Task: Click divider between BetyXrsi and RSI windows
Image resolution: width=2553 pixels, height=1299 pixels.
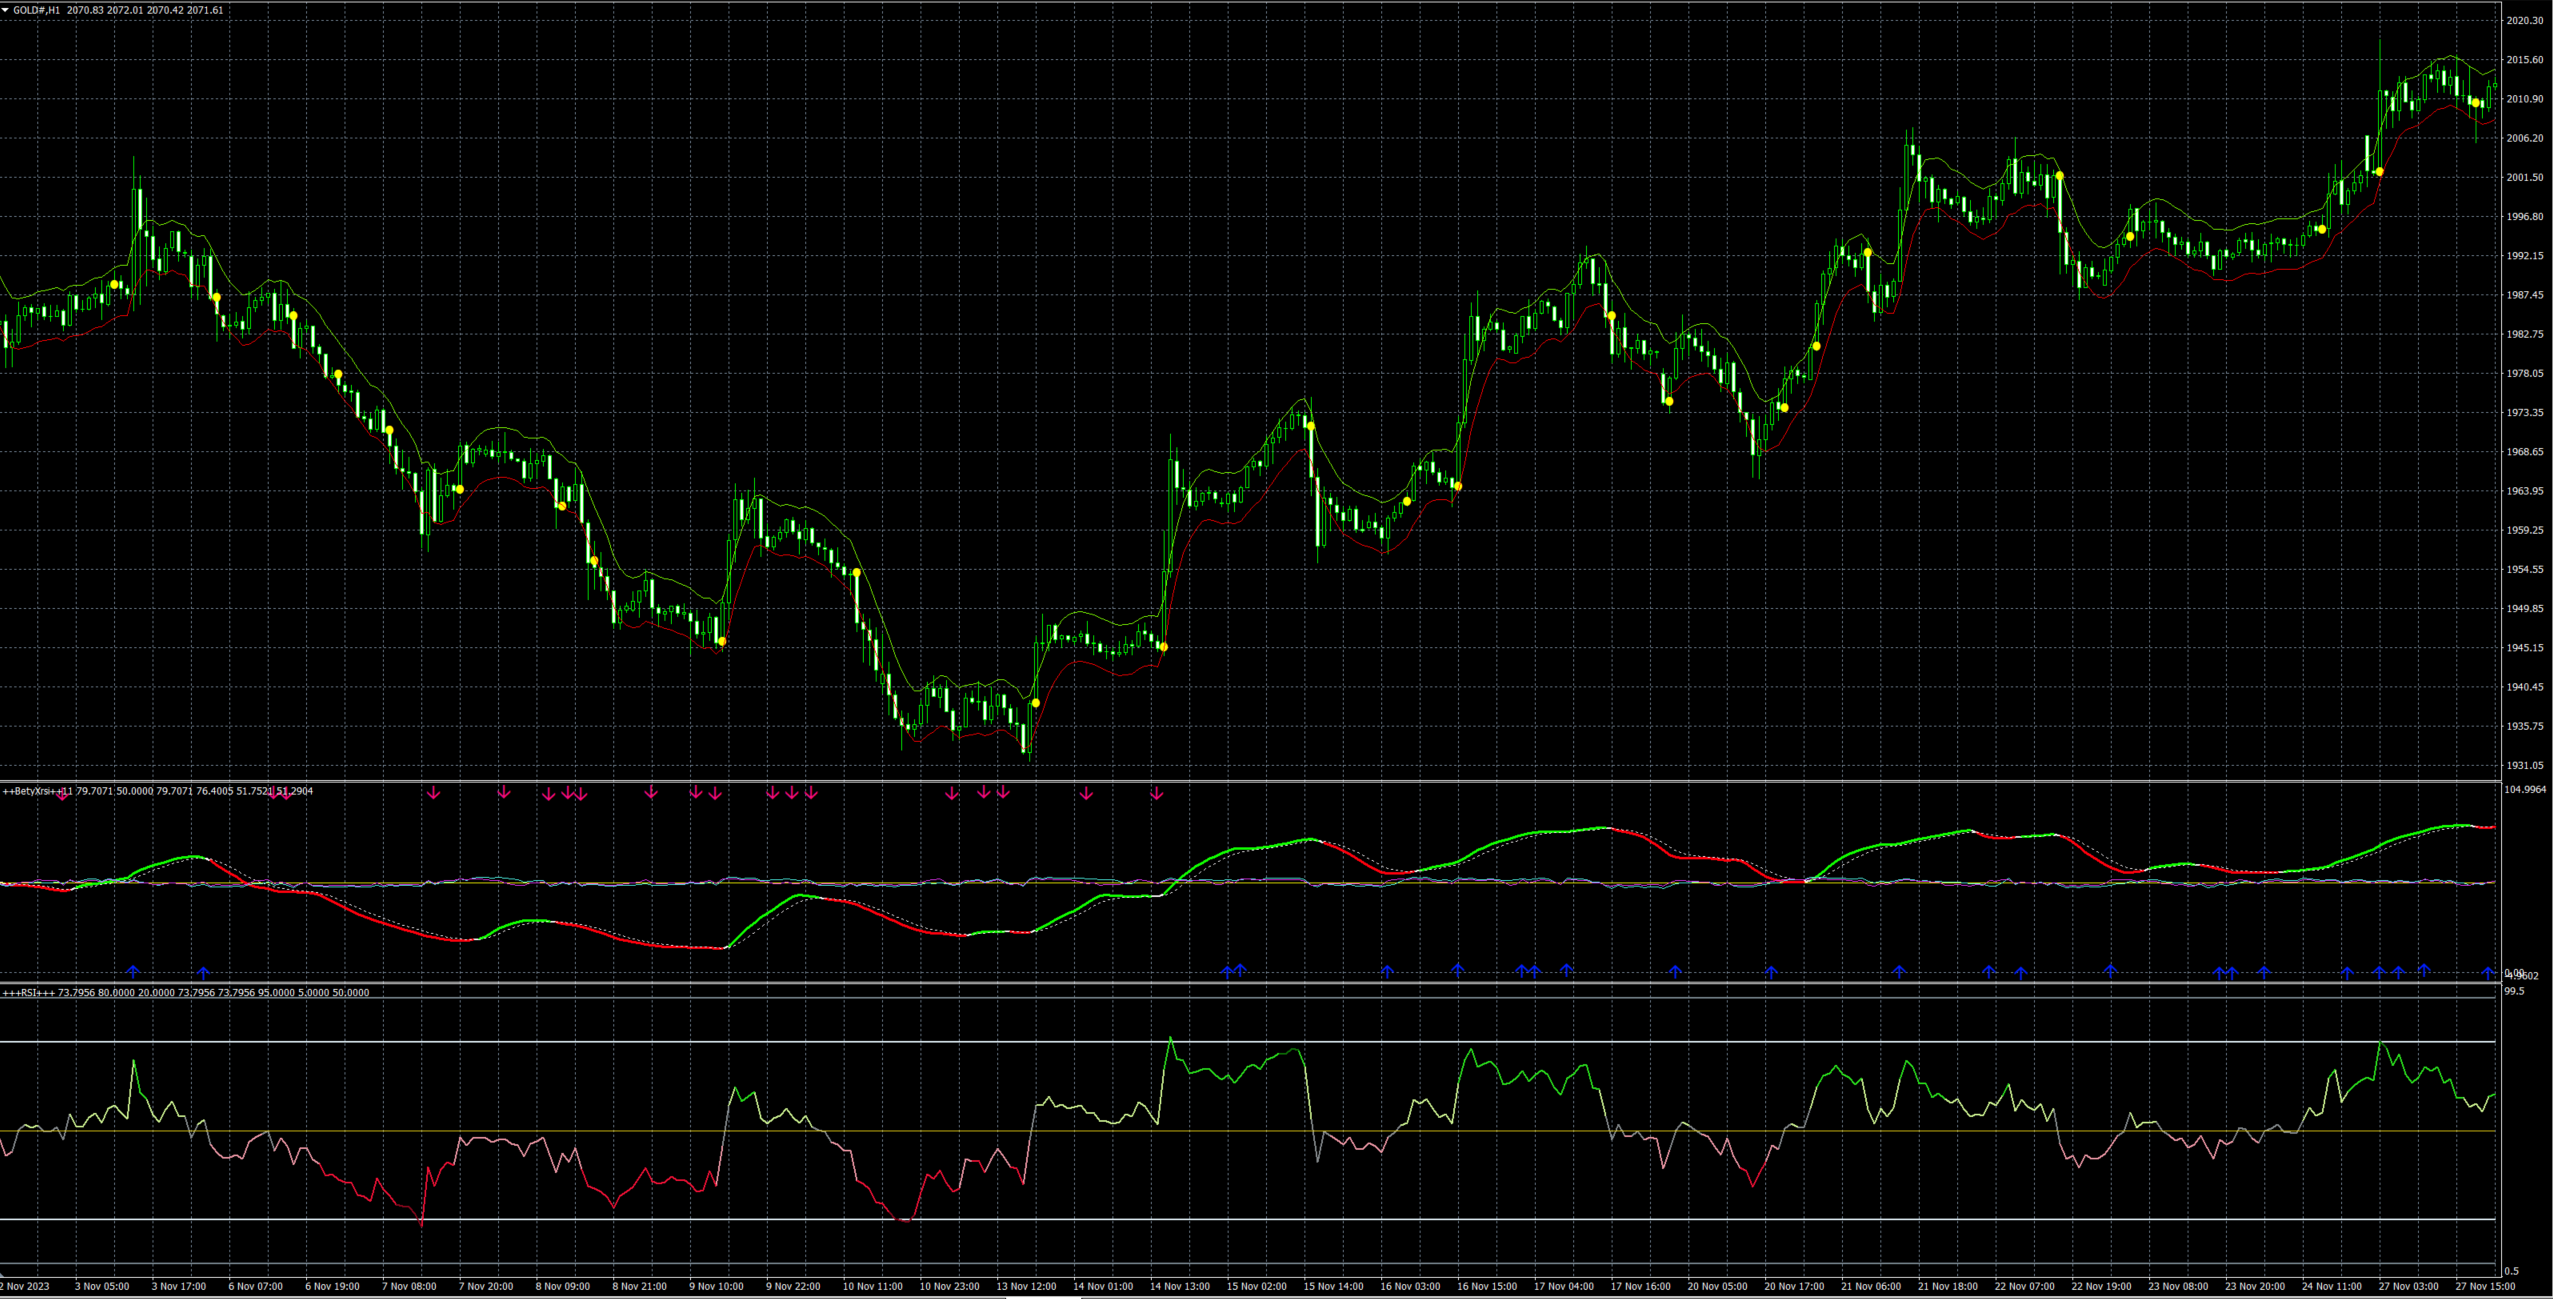Action: 1250,983
